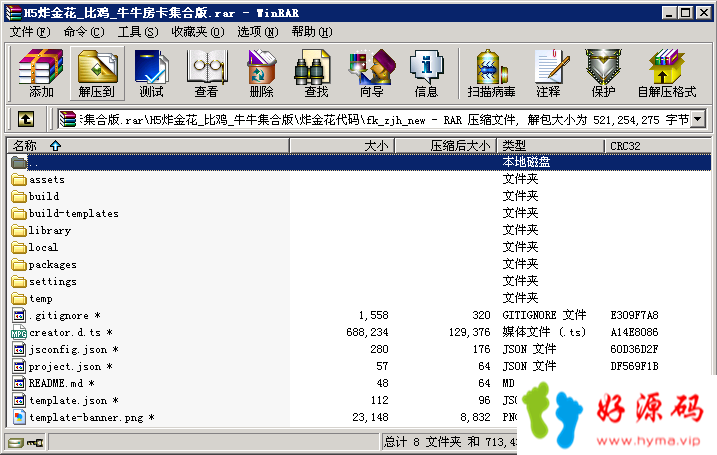Click 自解压格式 (SFX) toolbar icon
The image size is (717, 455).
tap(667, 73)
